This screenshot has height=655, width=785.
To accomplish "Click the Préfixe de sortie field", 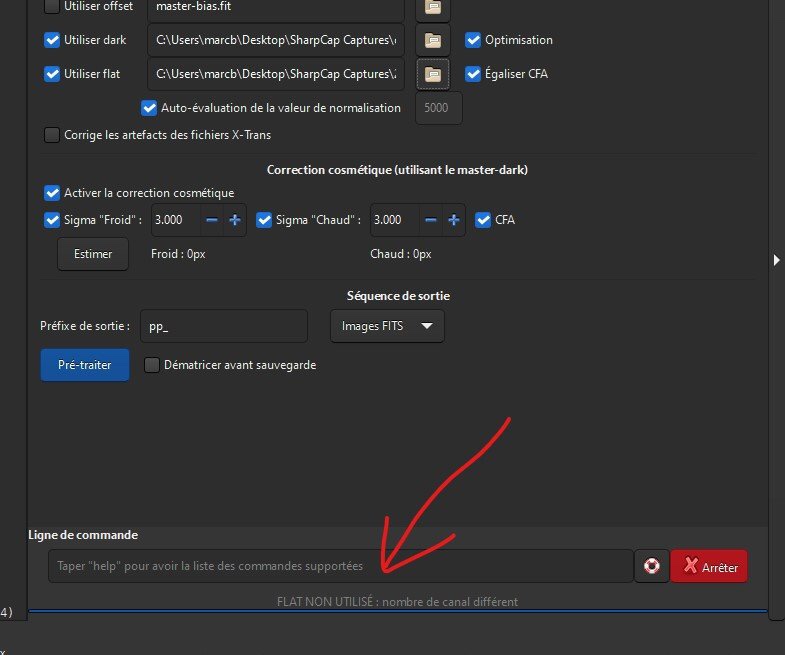I will (223, 326).
